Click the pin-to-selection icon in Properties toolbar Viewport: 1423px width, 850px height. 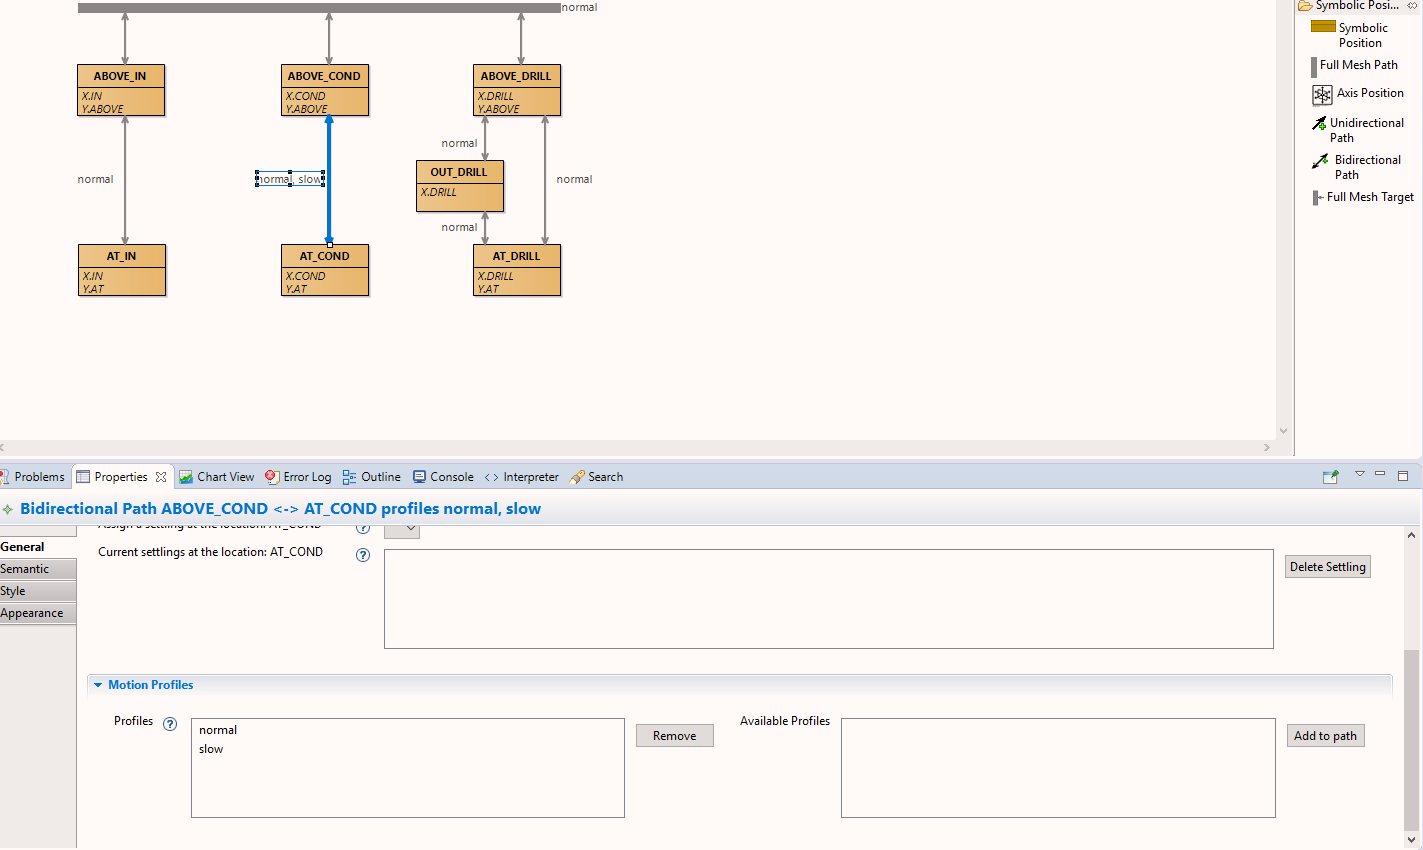1330,477
